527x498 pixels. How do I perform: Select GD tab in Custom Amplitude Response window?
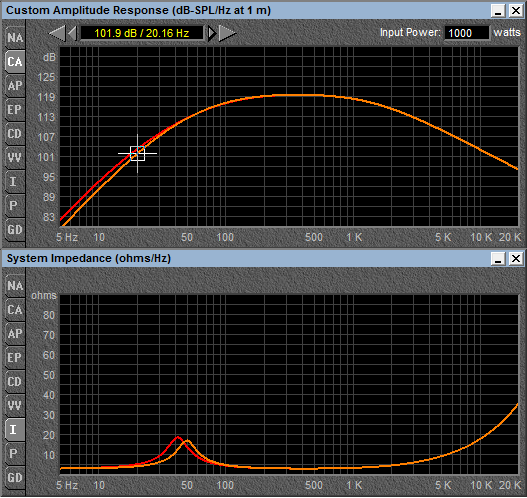pyautogui.click(x=15, y=230)
